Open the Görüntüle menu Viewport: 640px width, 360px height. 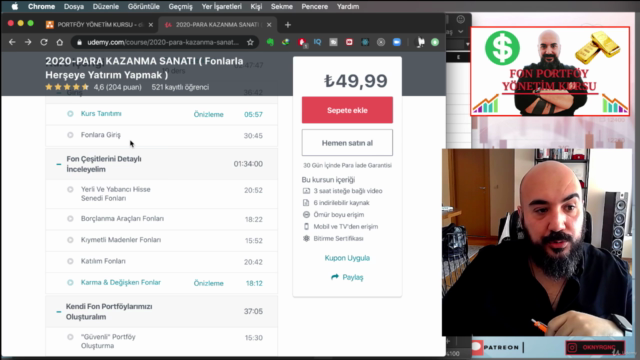(x=144, y=7)
